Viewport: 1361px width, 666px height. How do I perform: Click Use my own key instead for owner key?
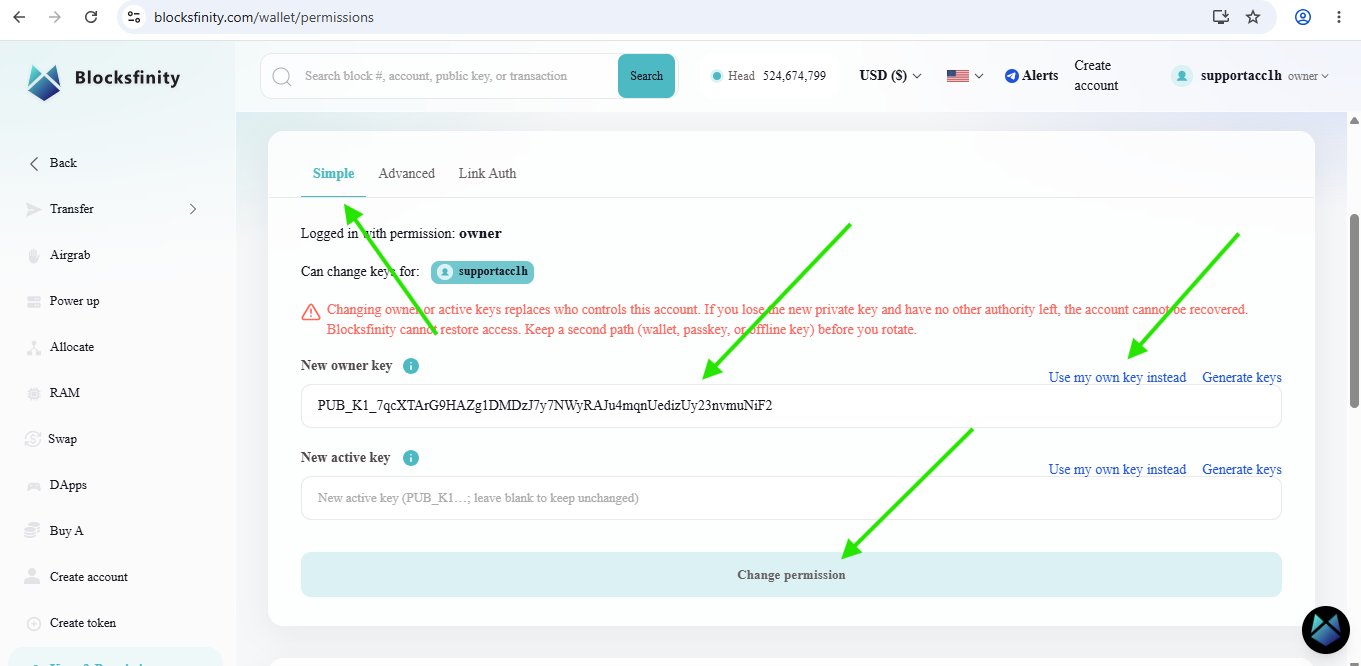coord(1117,377)
